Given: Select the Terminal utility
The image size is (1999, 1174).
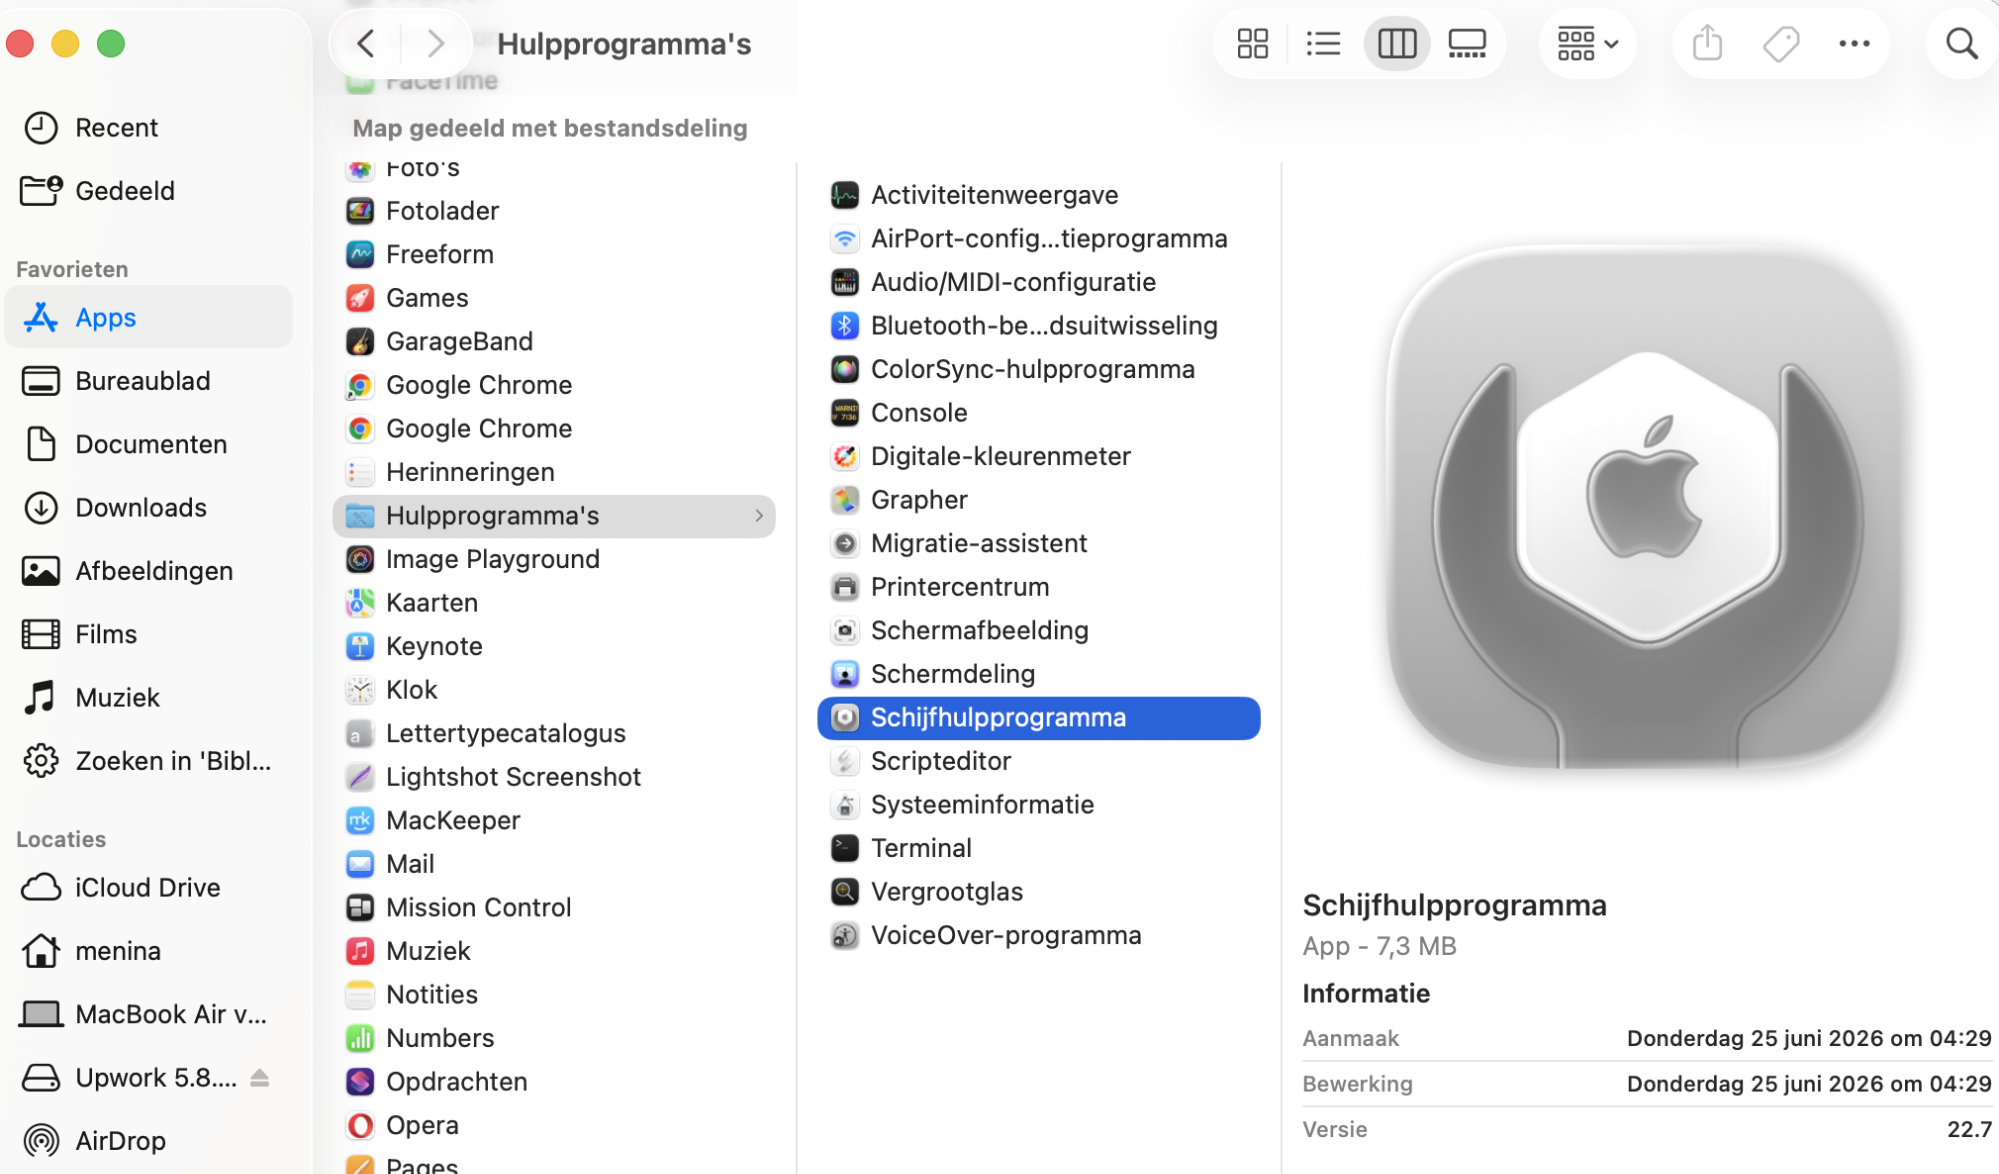Looking at the screenshot, I should (x=1038, y=847).
